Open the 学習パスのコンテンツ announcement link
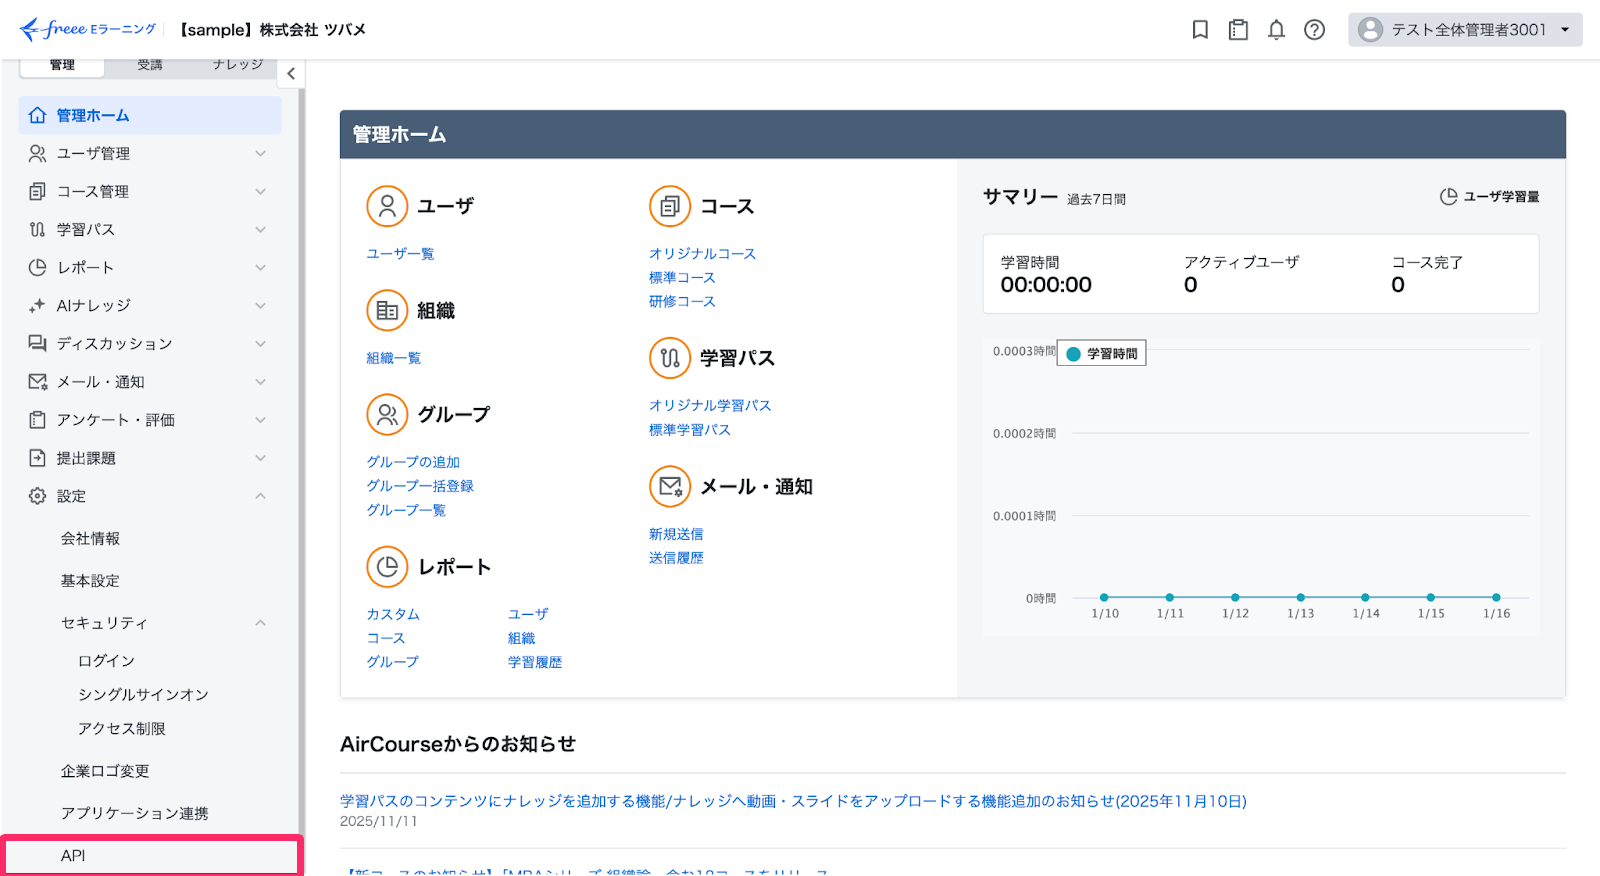Viewport: 1600px width, 876px height. pyautogui.click(x=793, y=801)
